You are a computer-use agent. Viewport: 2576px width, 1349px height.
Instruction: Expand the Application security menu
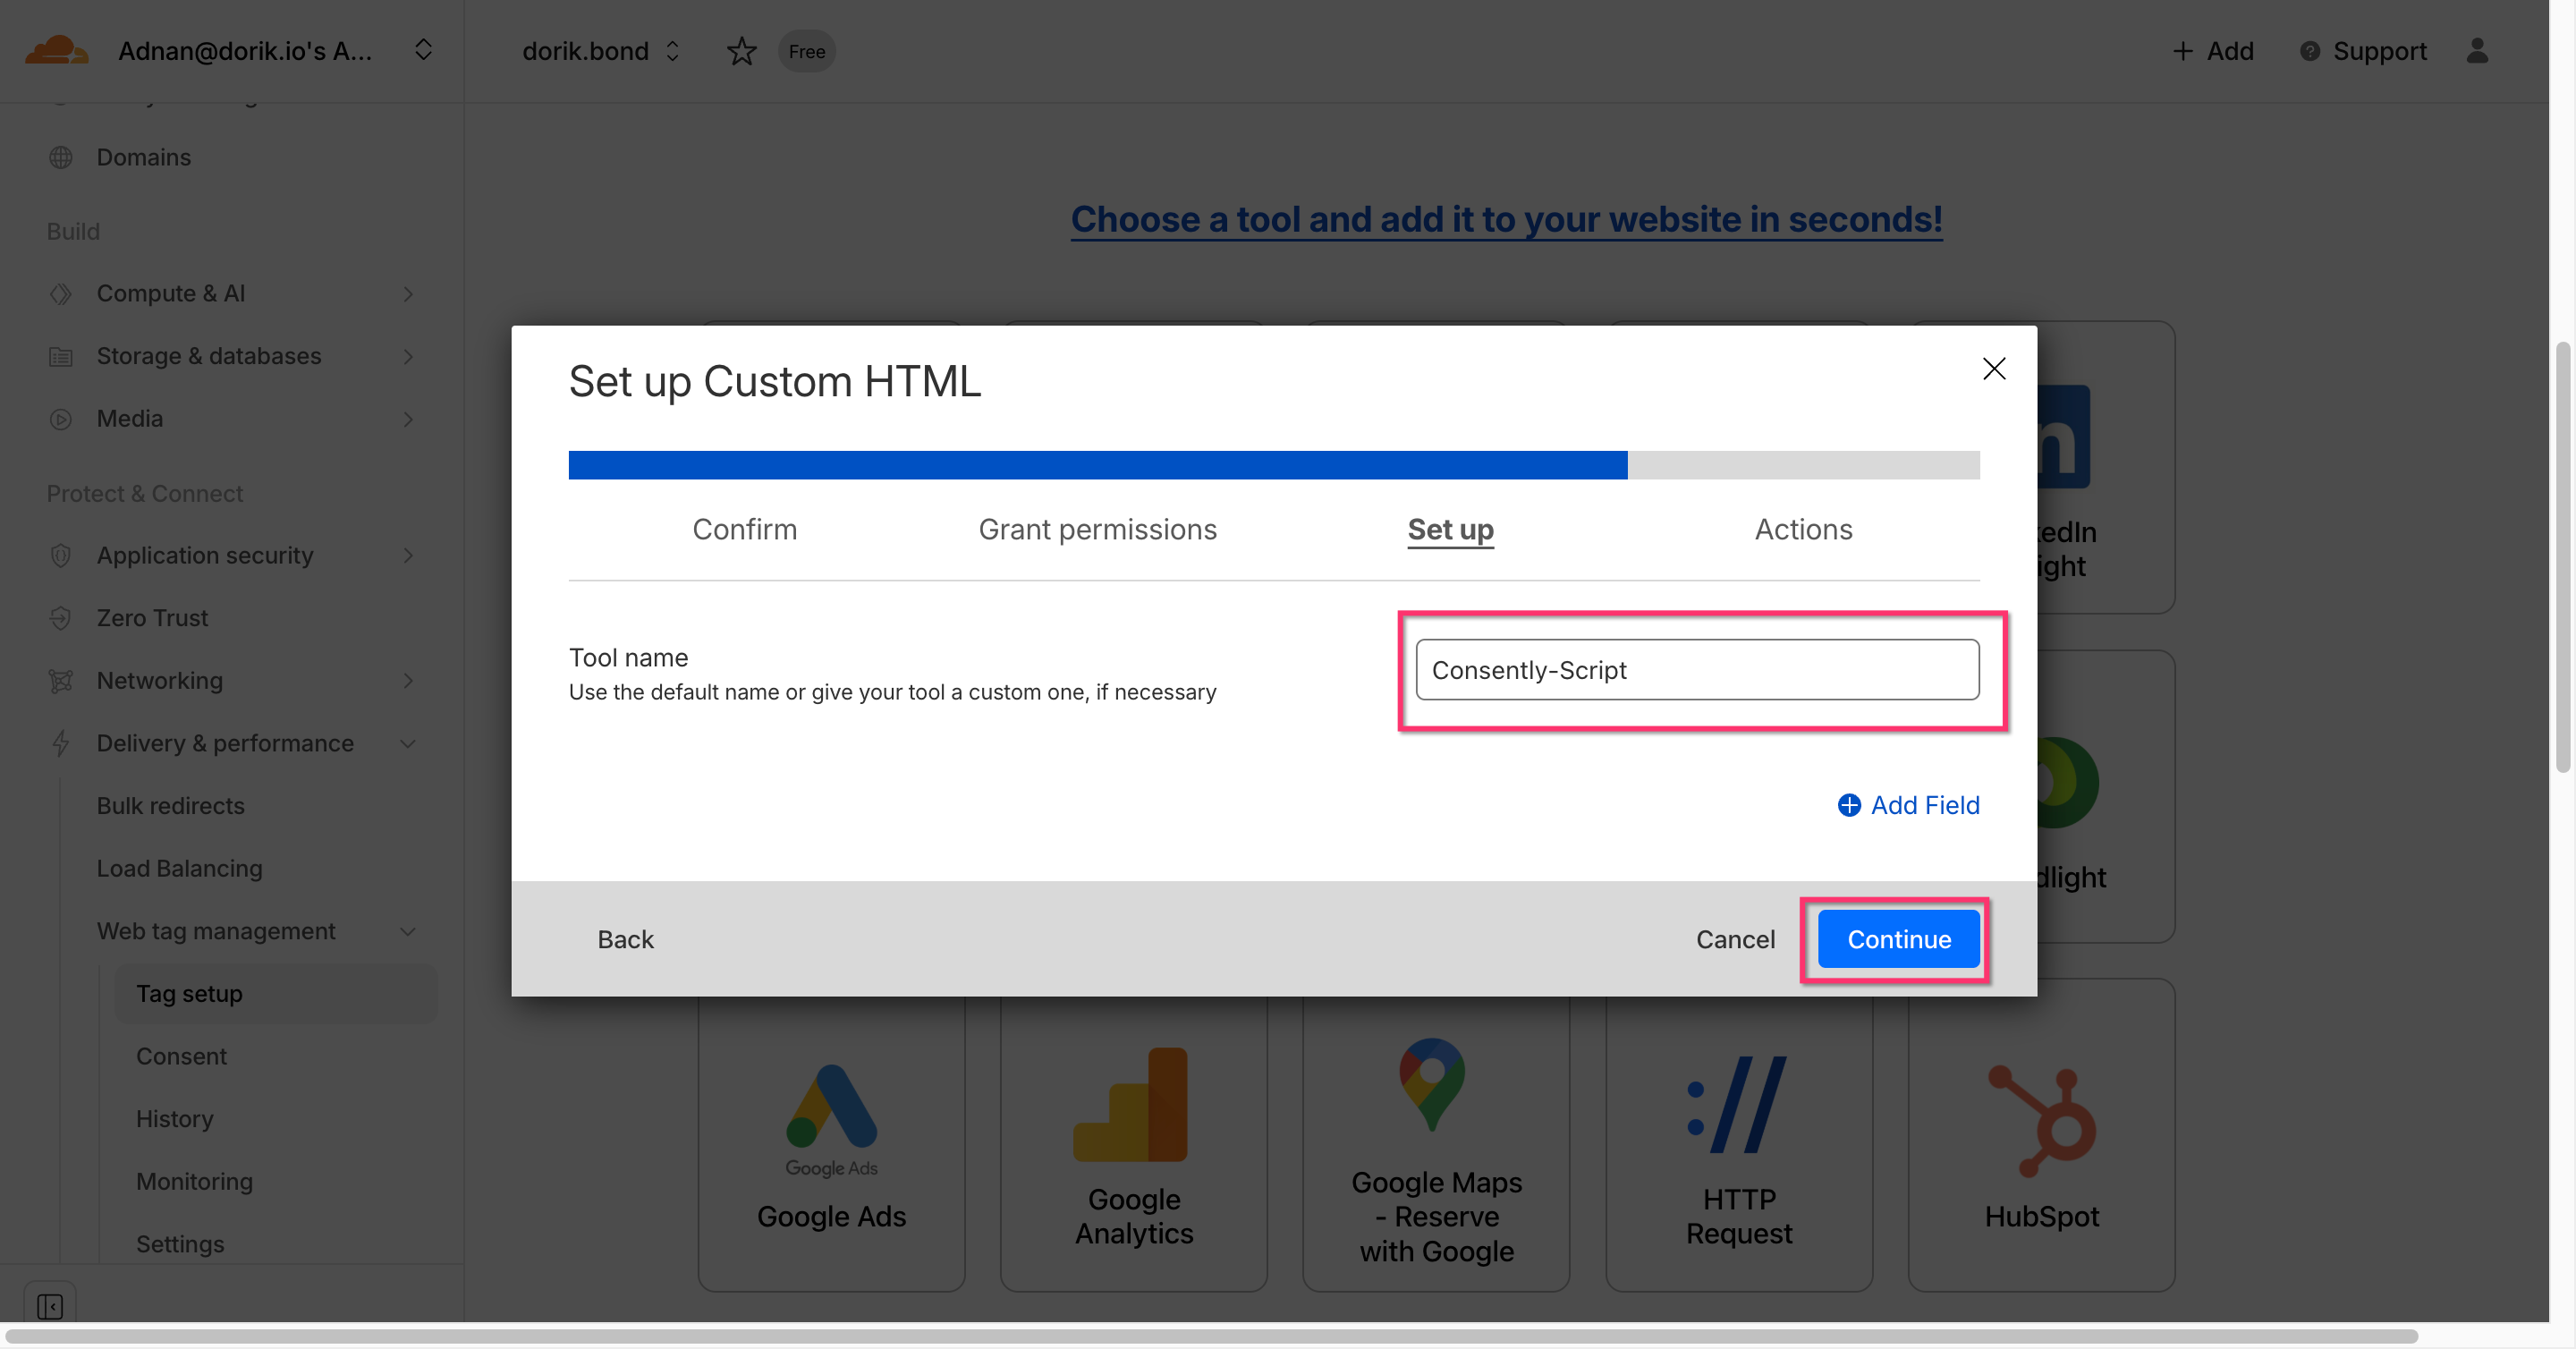407,555
